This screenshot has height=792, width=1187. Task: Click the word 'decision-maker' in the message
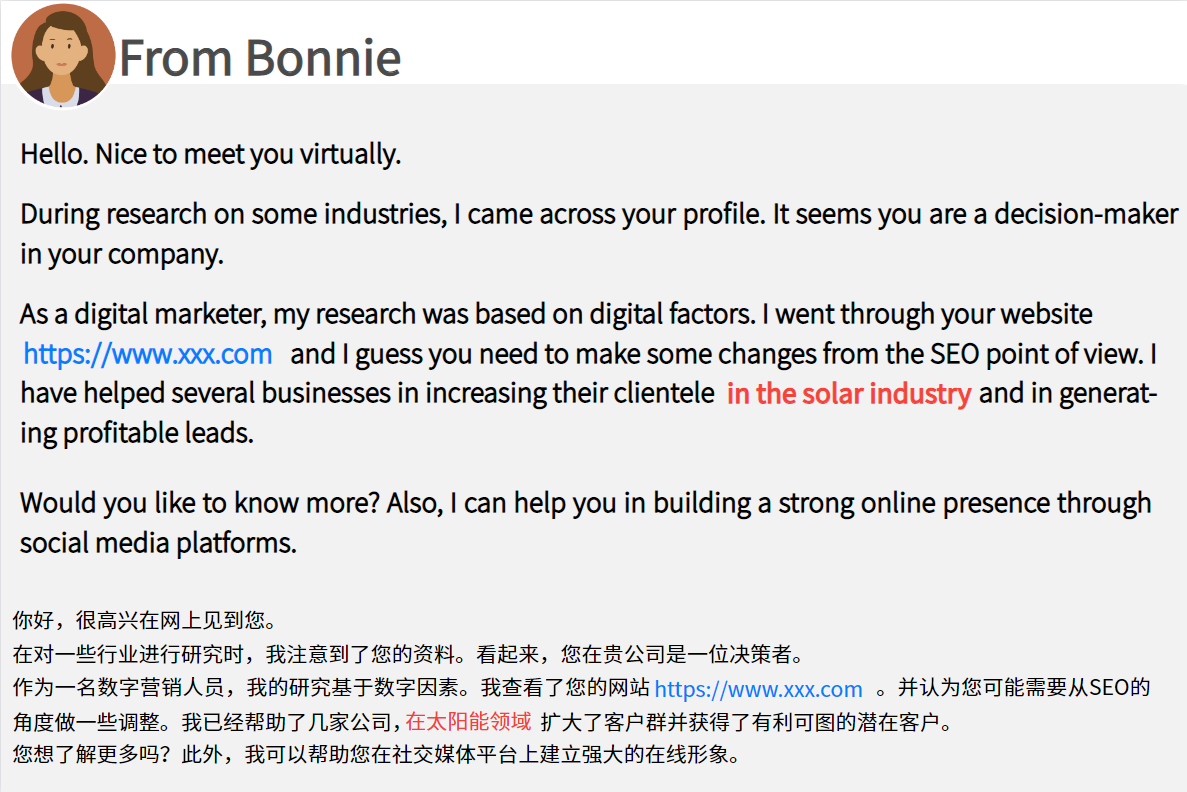tap(1086, 214)
